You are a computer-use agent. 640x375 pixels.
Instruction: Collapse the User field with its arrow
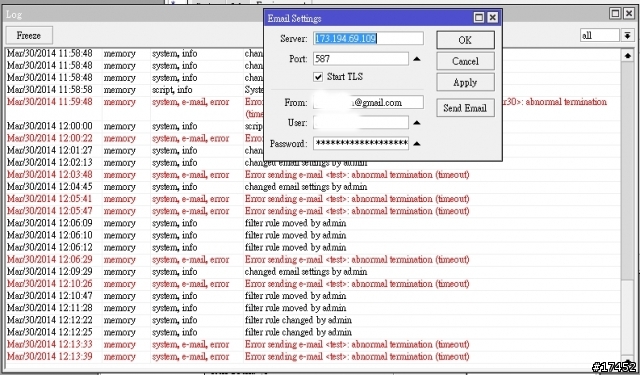417,123
